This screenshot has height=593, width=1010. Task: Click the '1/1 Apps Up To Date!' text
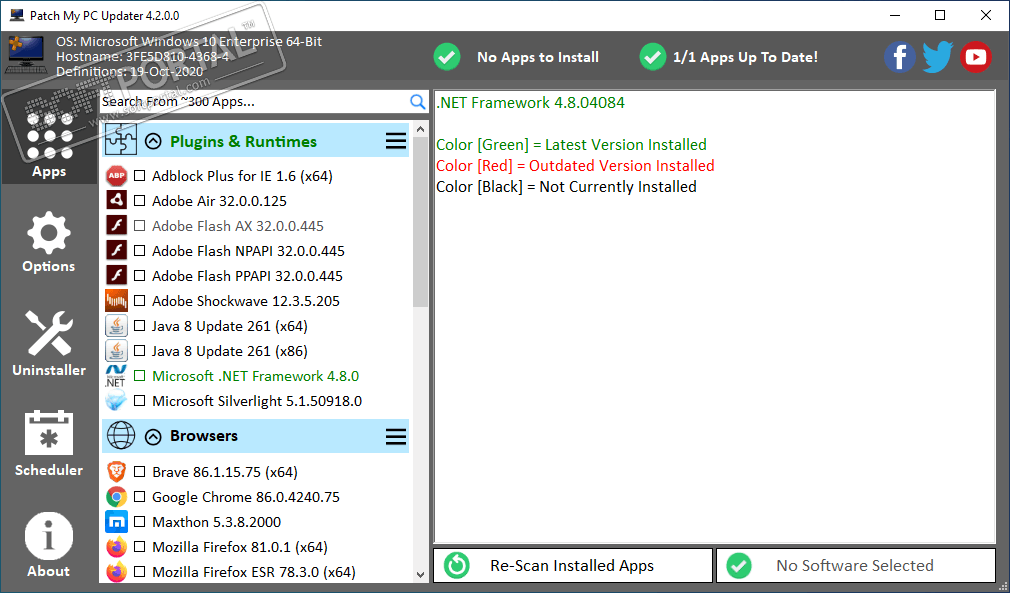click(745, 57)
